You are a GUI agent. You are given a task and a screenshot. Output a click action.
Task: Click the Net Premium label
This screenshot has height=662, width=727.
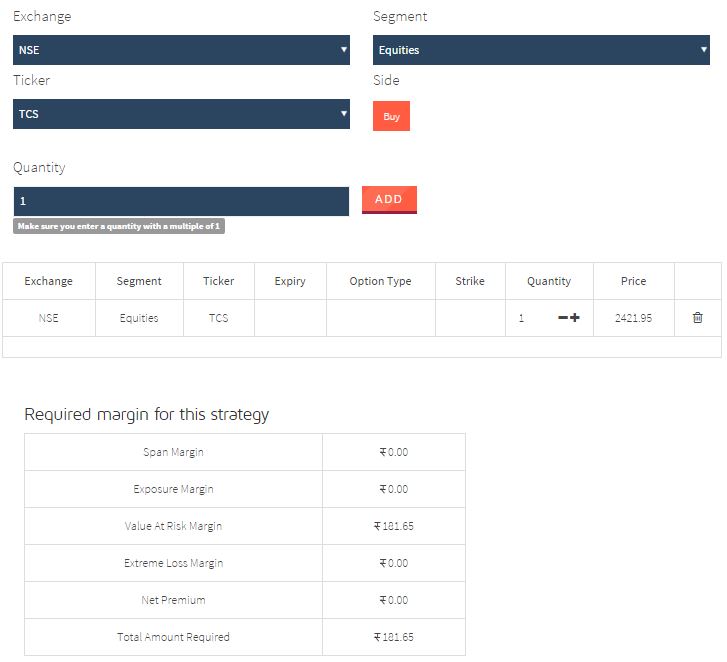[x=173, y=600]
